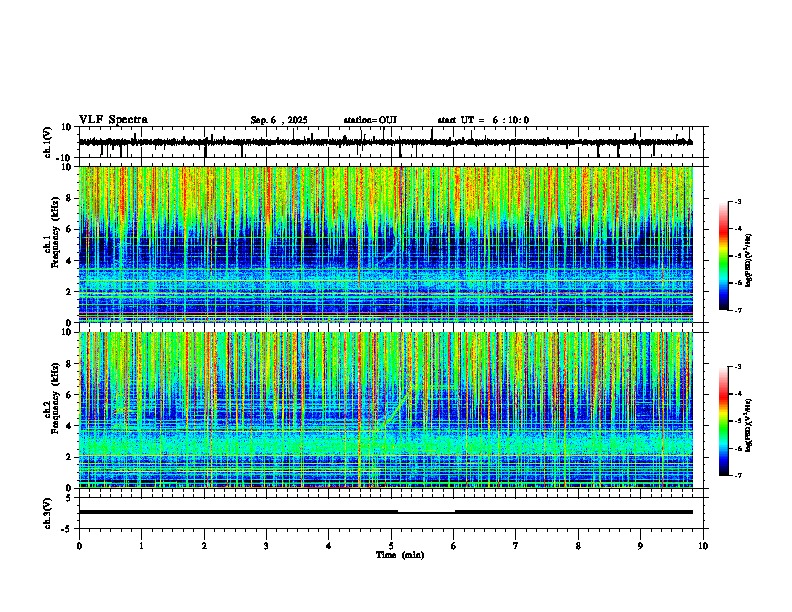Select the "start UT = 6 : 10: 0" text

[x=483, y=120]
